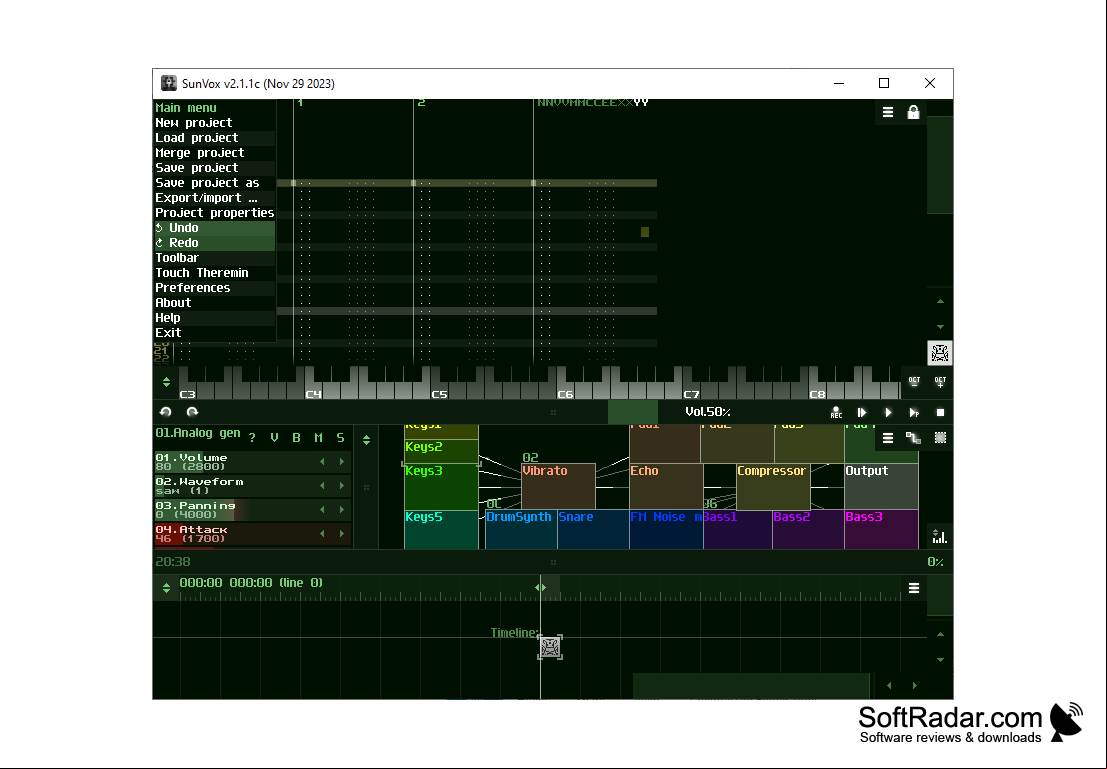
Task: Mute the Analog gen module
Action: (x=318, y=438)
